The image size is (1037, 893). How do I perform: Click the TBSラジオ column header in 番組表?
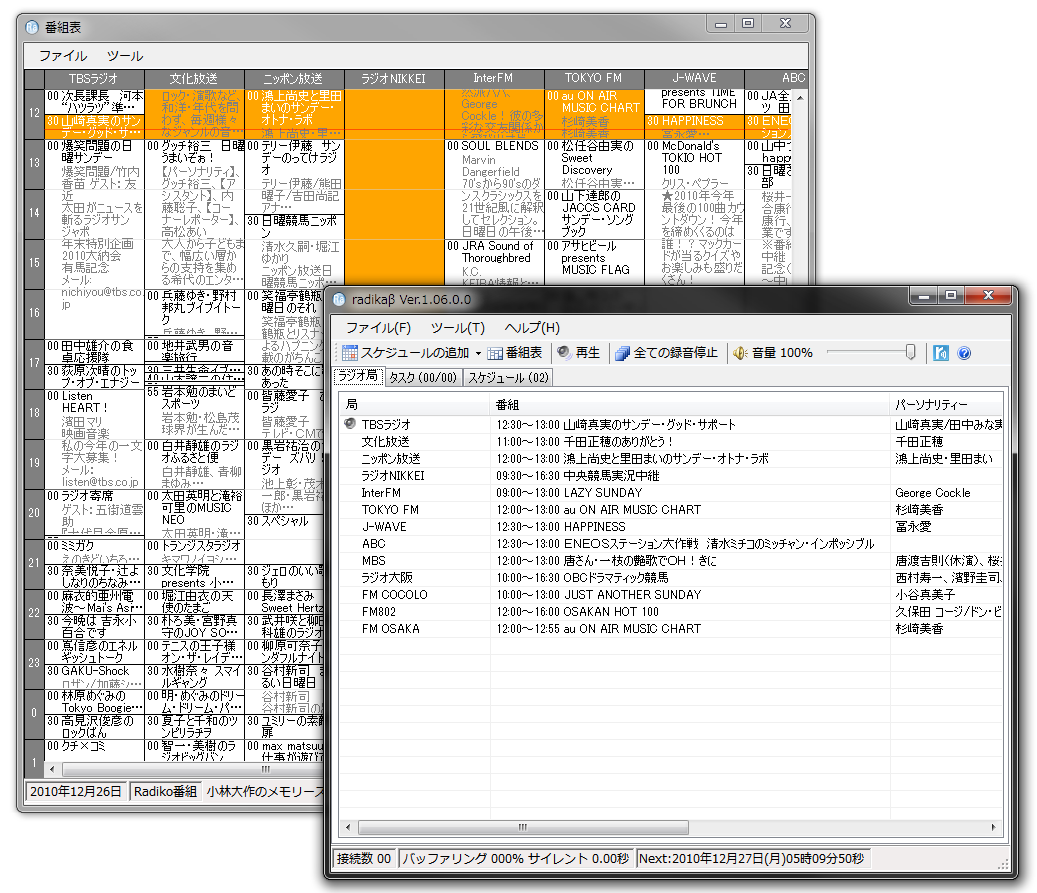coord(93,79)
